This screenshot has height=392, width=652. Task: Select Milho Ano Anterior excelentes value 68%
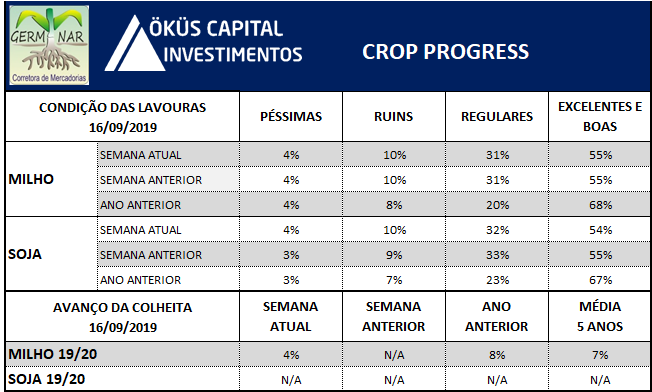(x=600, y=205)
